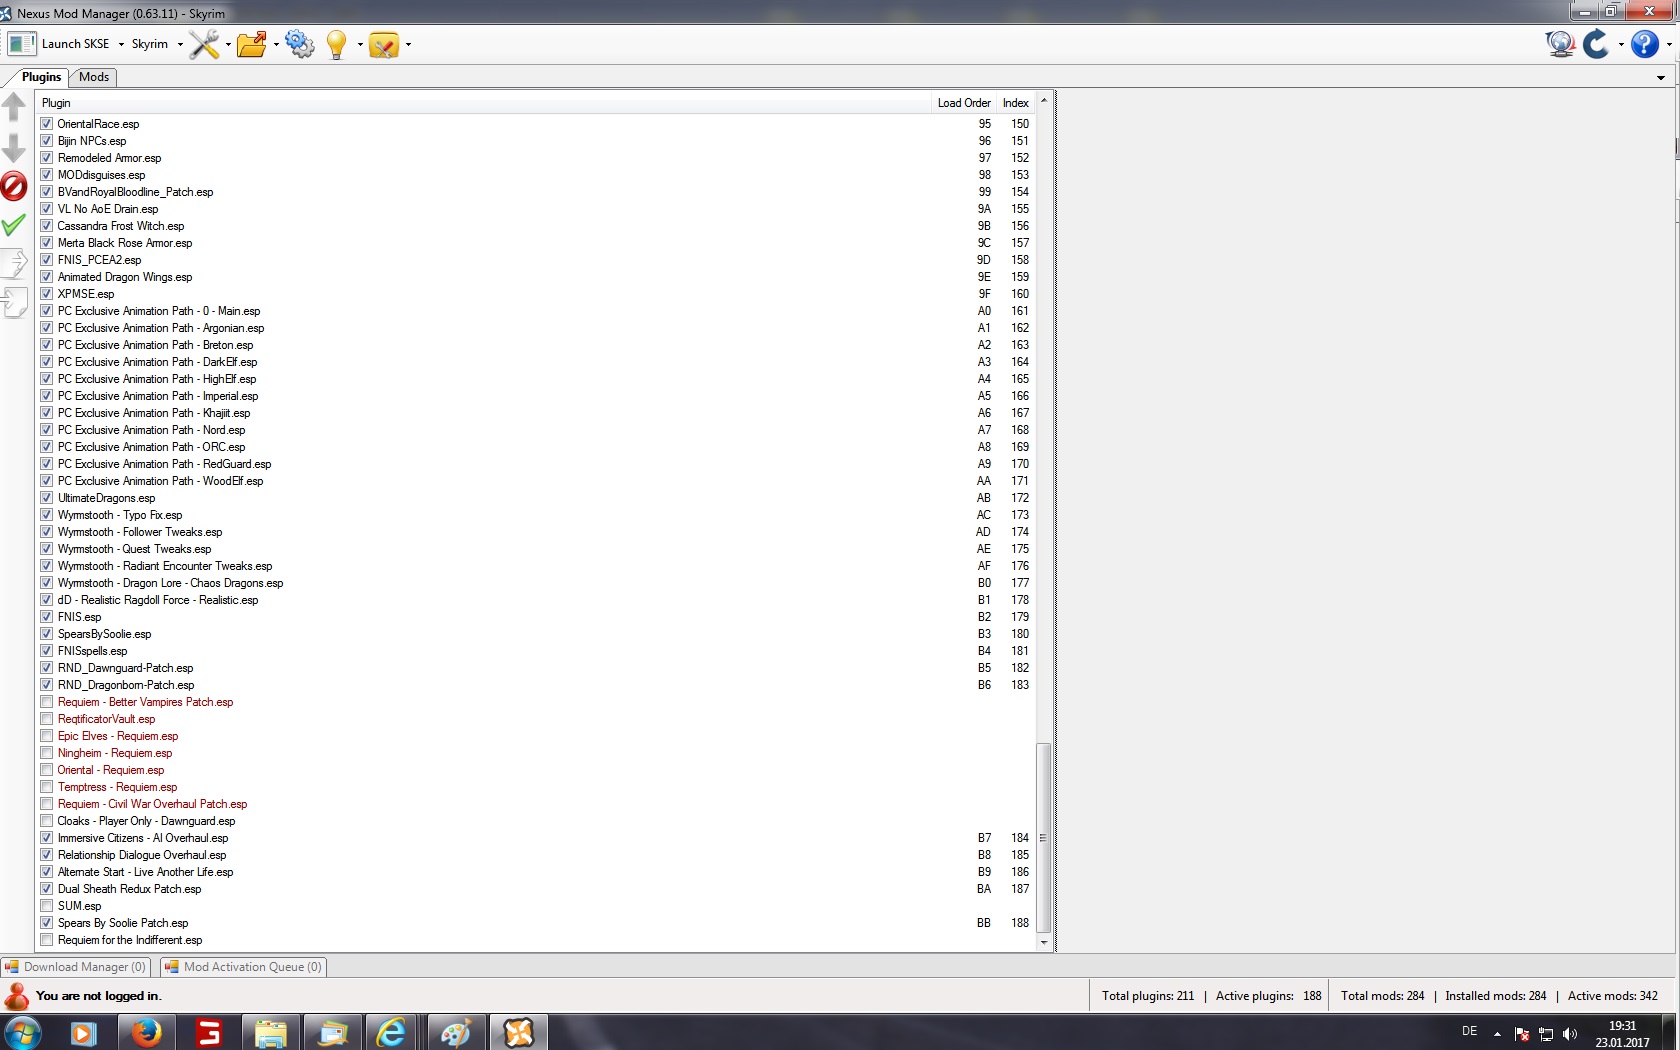Image resolution: width=1680 pixels, height=1050 pixels.
Task: Click the volume speaker tray icon
Action: tap(1570, 1034)
